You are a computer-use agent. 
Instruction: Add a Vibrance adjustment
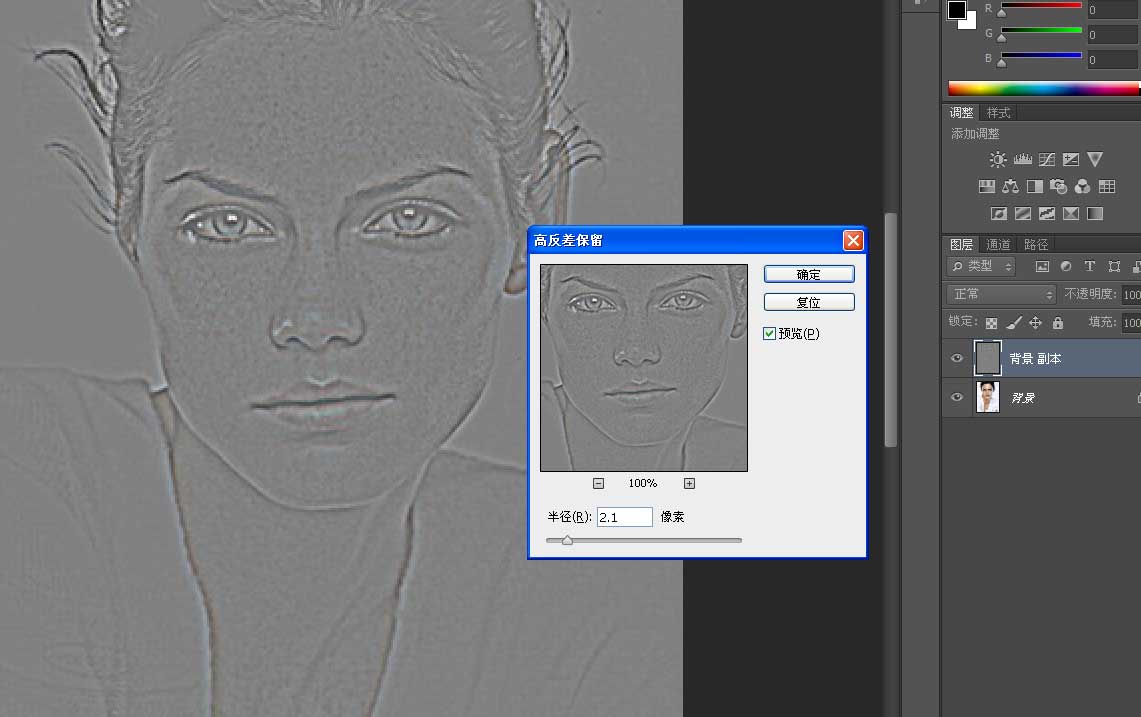click(x=1094, y=159)
